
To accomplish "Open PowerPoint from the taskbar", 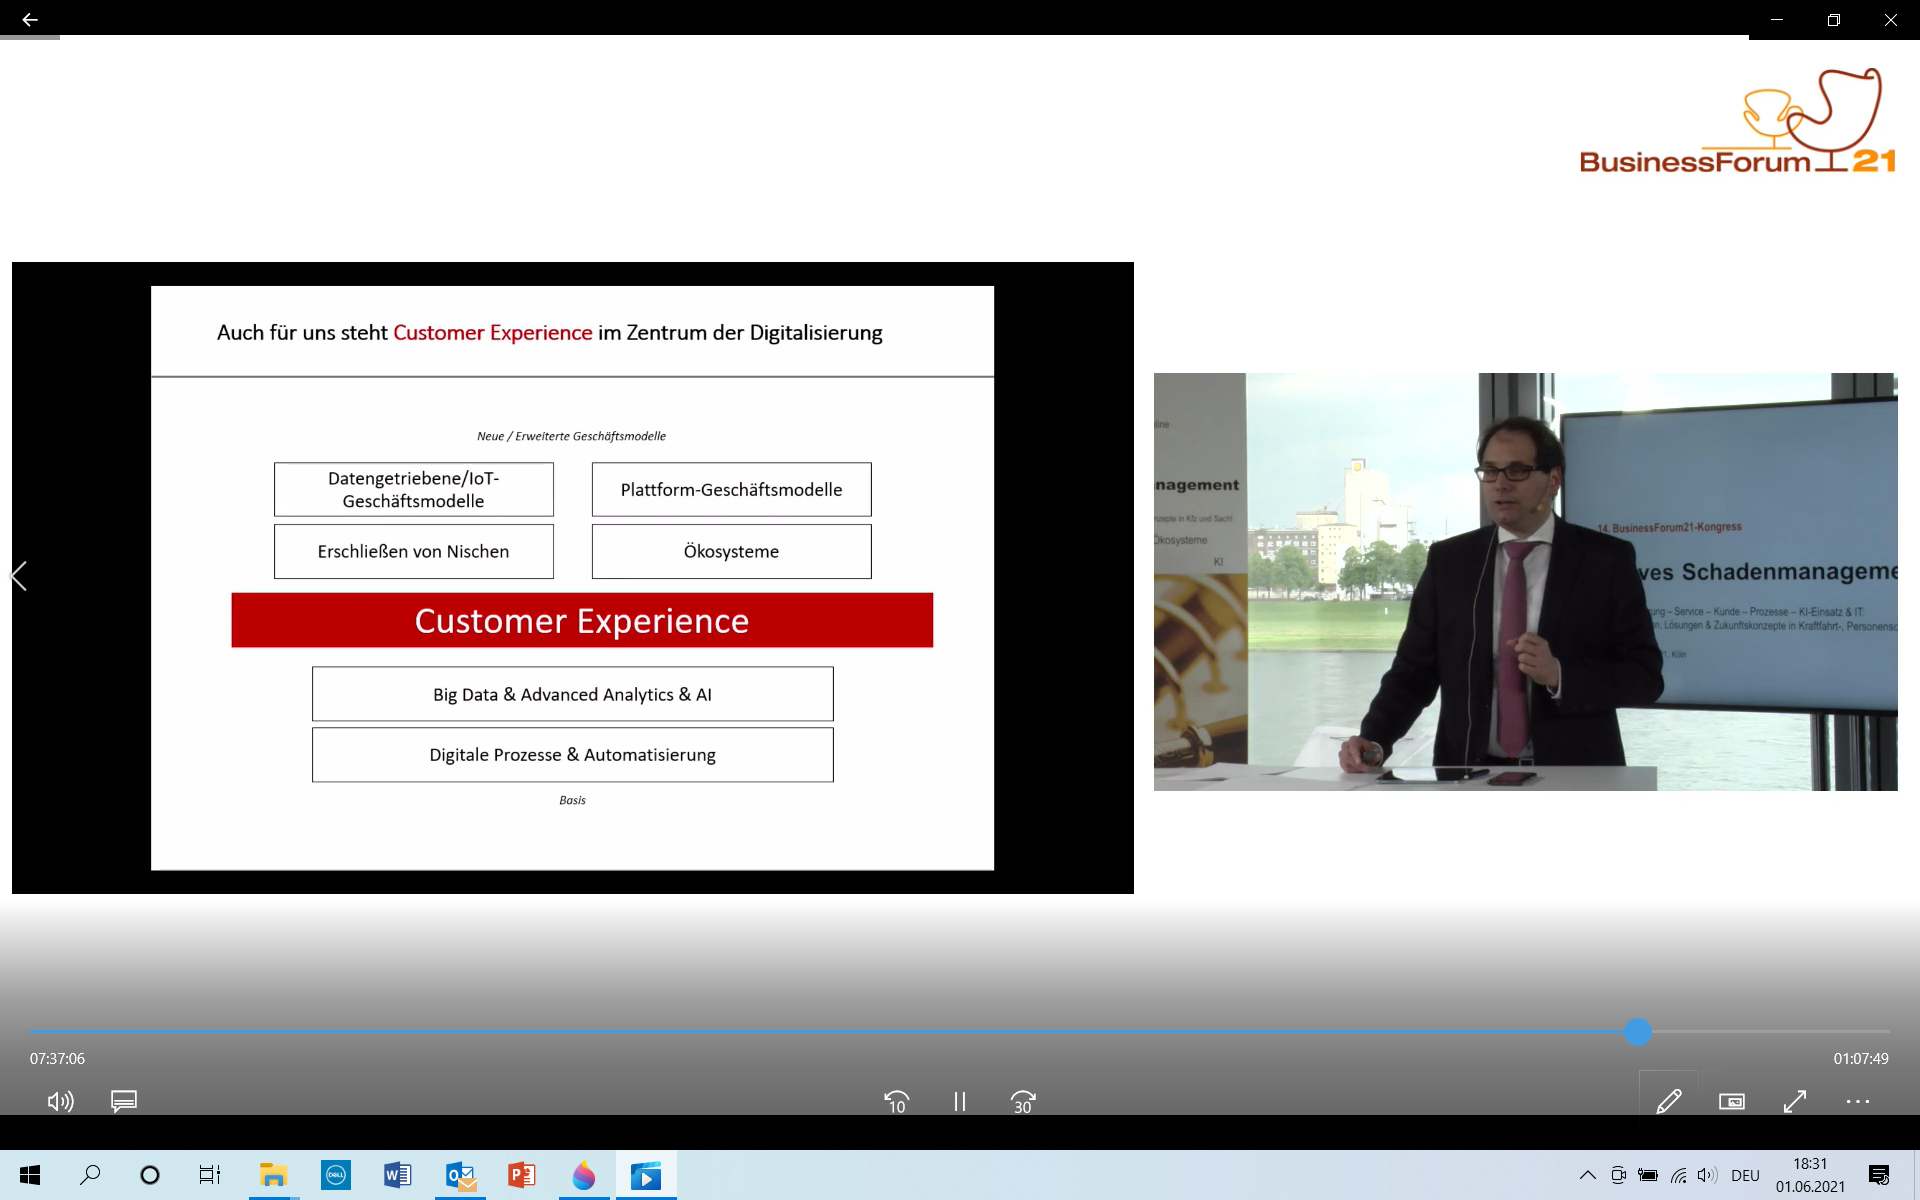I will [521, 1175].
